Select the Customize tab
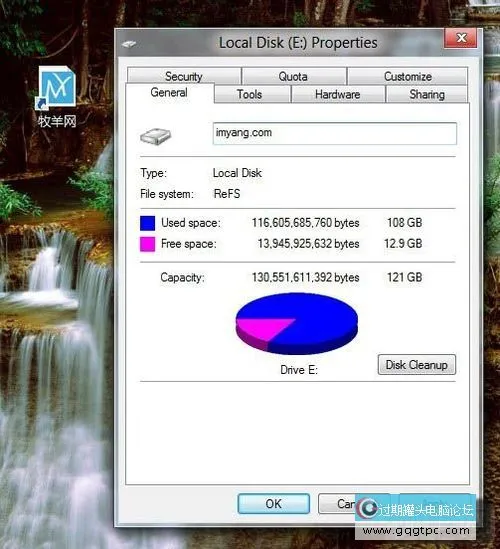Viewport: 500px width, 549px height. (408, 76)
